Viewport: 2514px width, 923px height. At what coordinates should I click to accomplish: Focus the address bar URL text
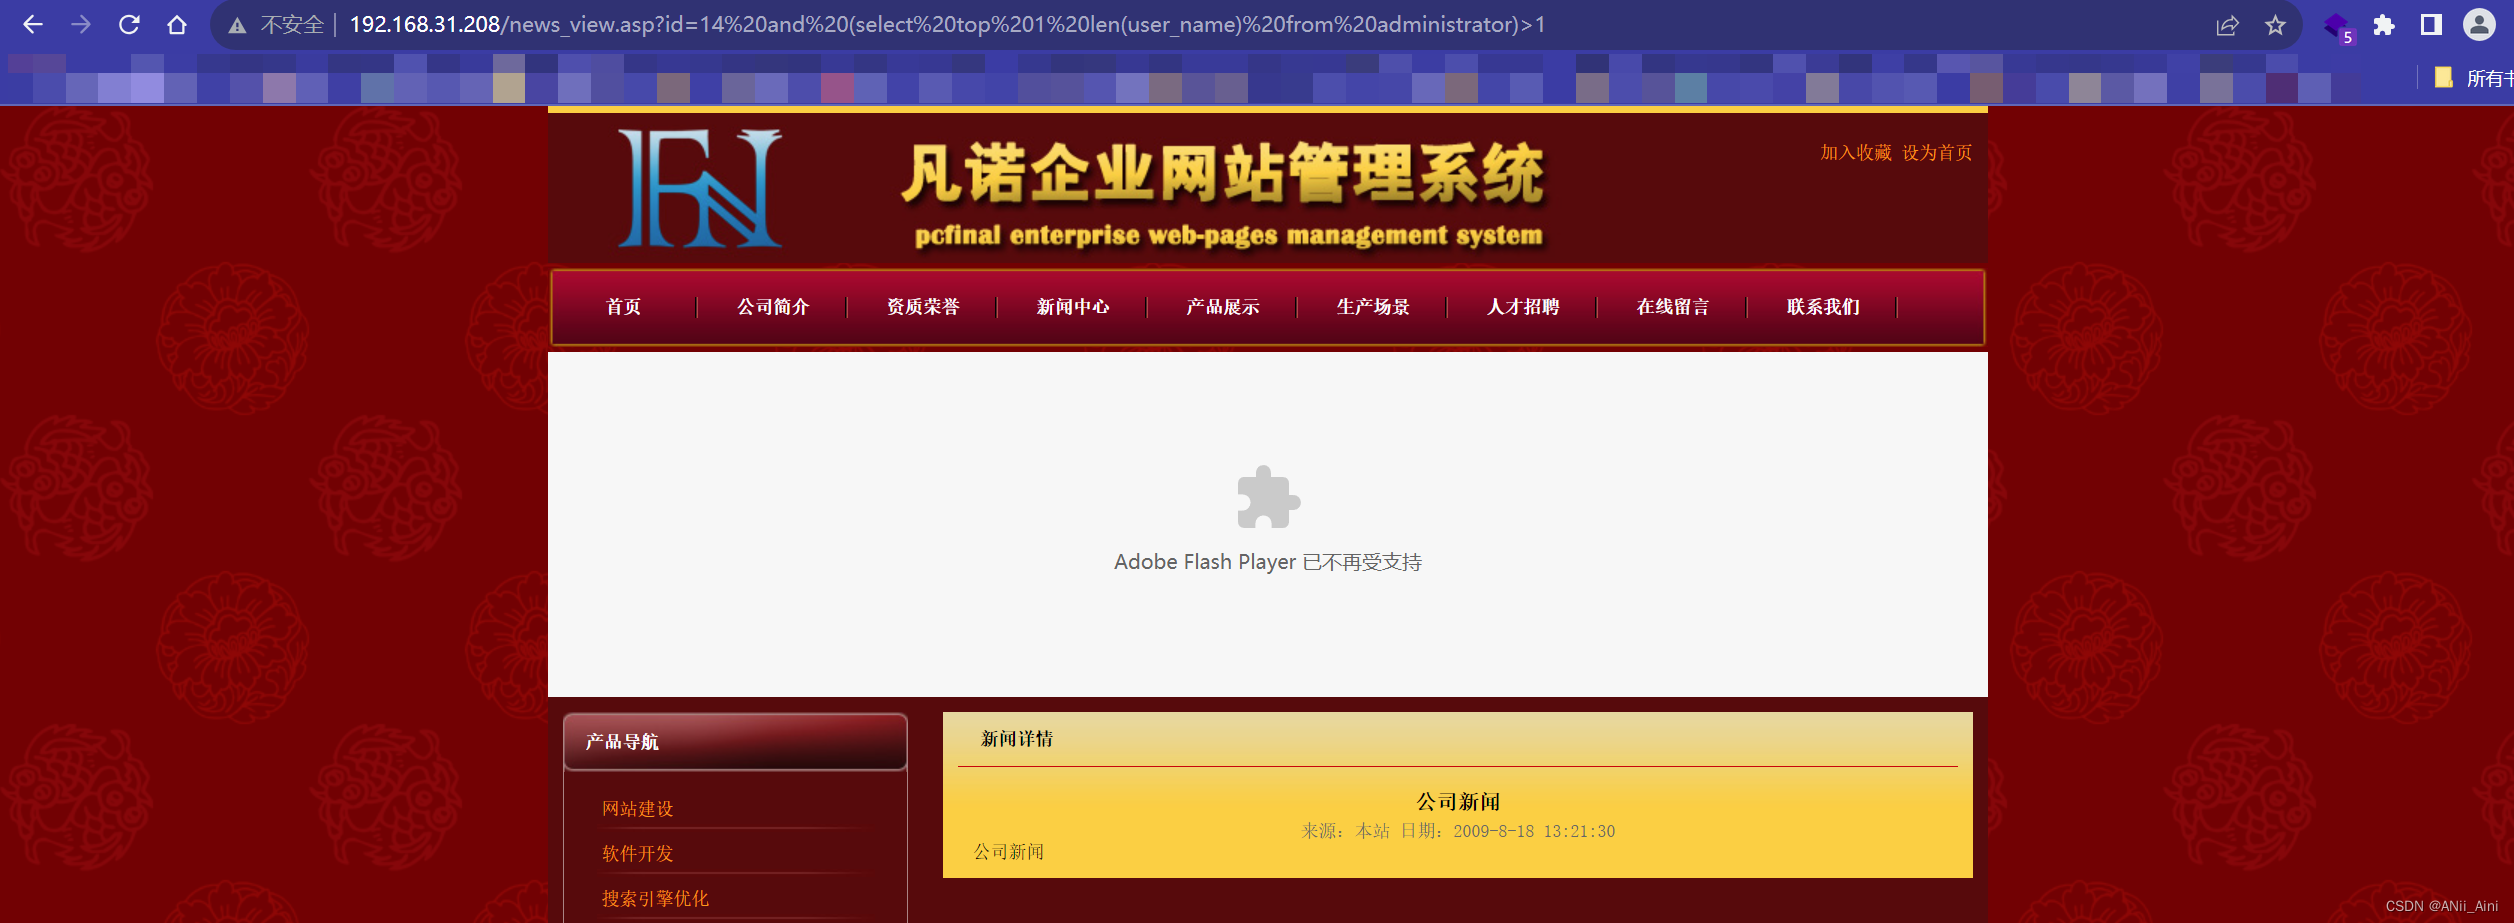947,25
